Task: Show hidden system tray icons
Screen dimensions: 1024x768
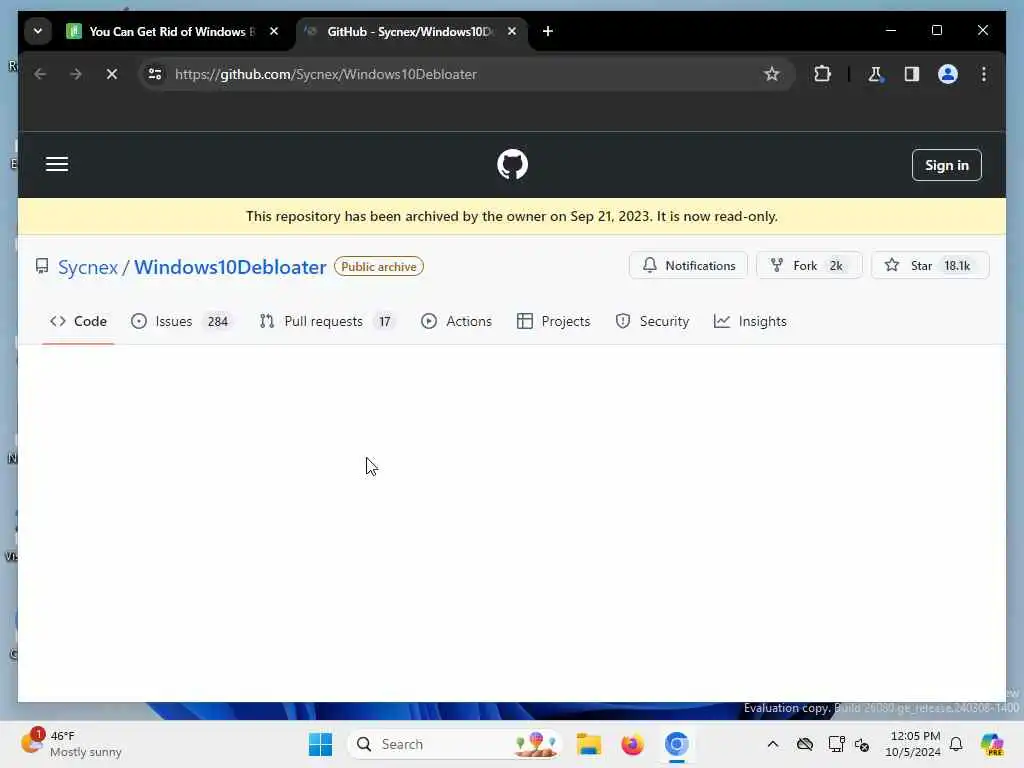Action: (x=773, y=744)
